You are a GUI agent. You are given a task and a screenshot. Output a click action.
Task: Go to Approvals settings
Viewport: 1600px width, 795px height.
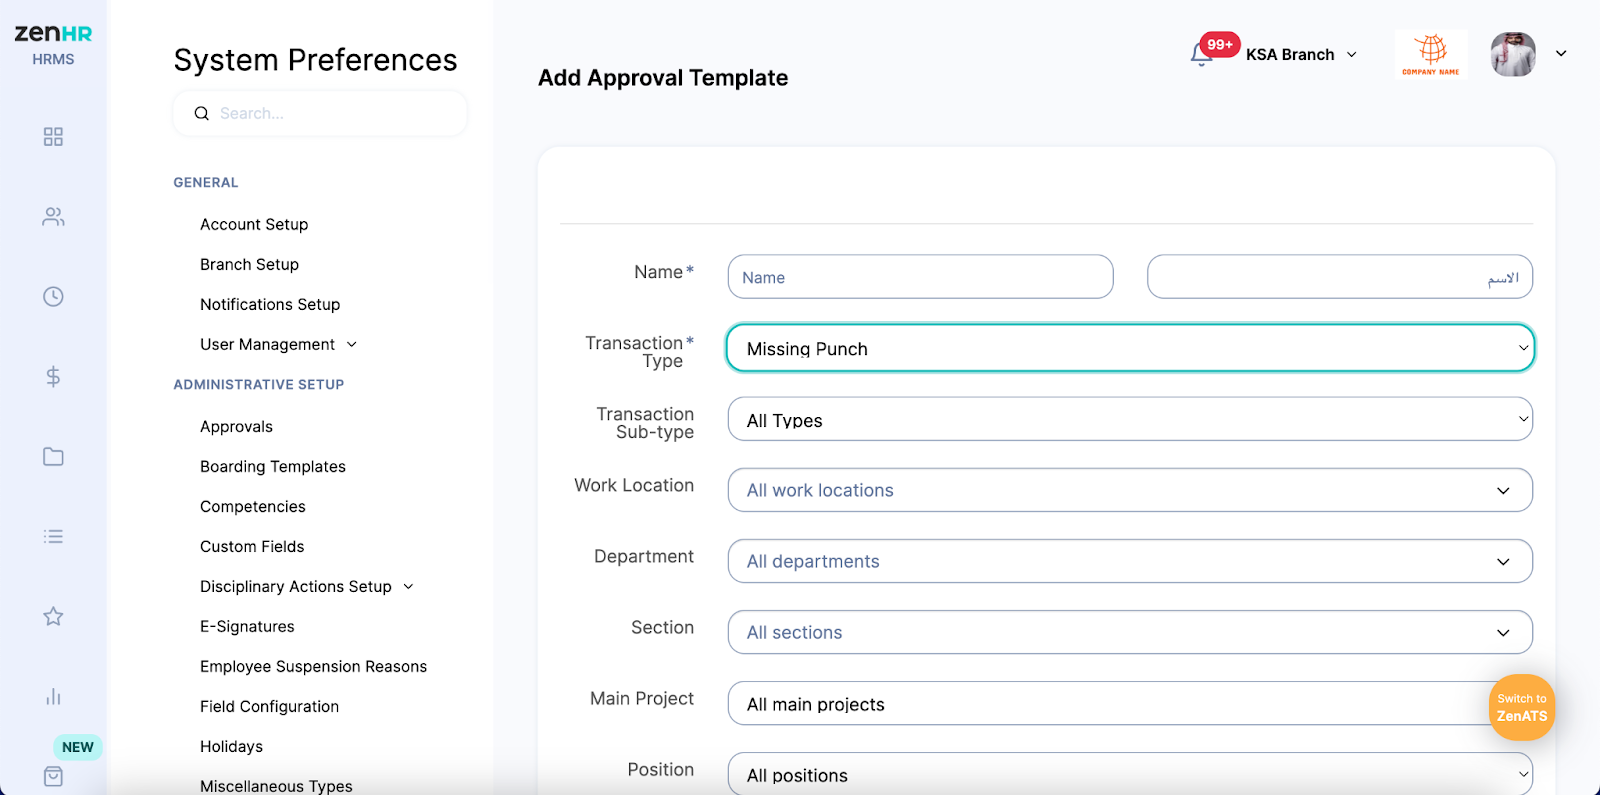236,426
